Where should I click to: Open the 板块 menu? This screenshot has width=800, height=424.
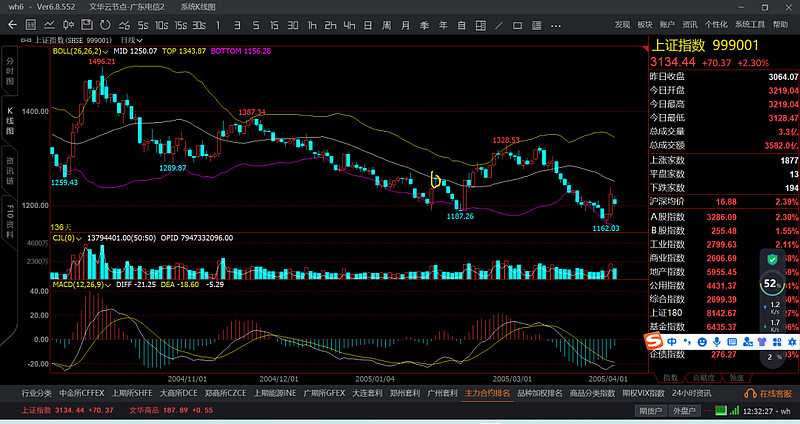coord(645,24)
